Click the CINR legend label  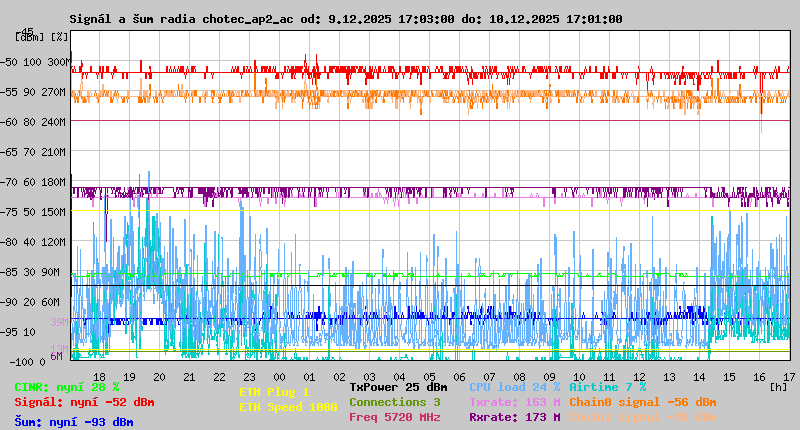(67, 387)
